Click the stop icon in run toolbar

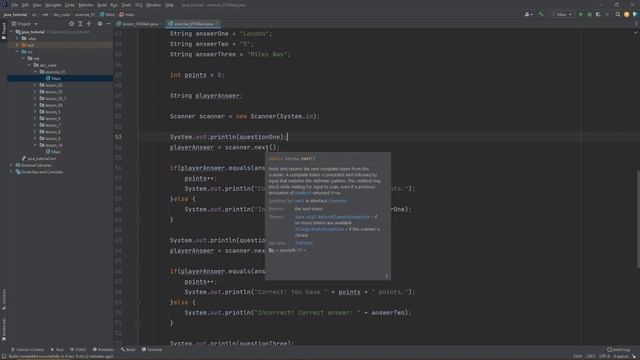607,14
